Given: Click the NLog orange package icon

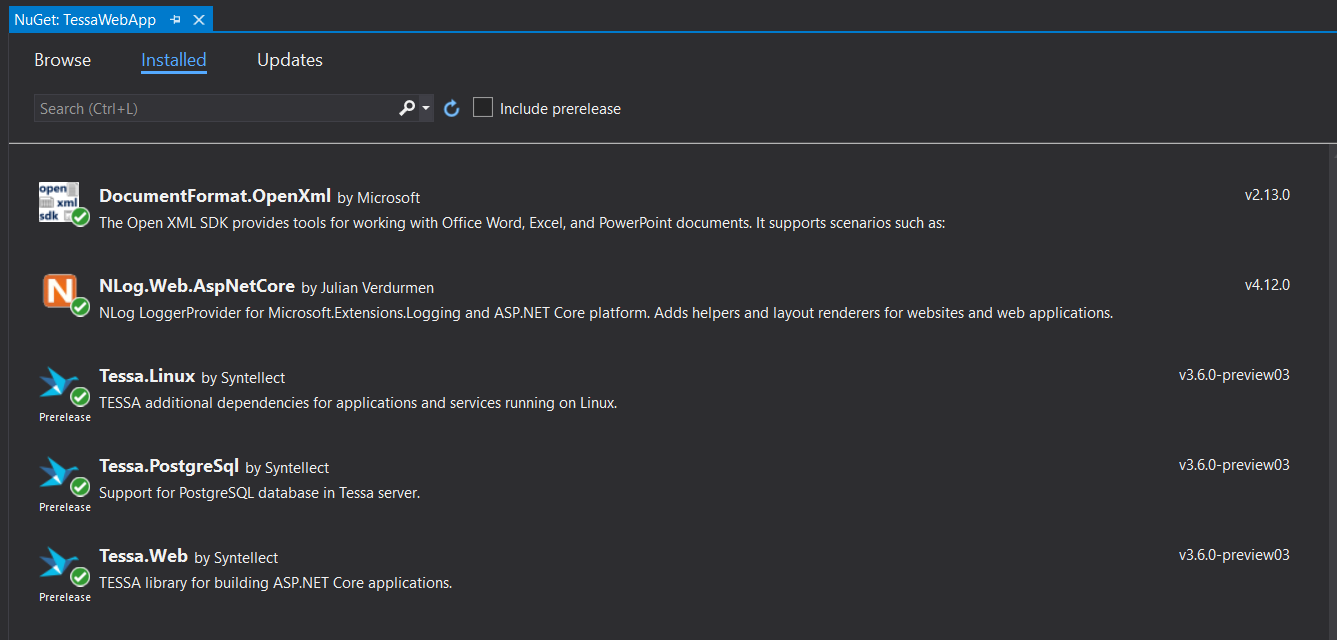Looking at the screenshot, I should click(x=59, y=291).
